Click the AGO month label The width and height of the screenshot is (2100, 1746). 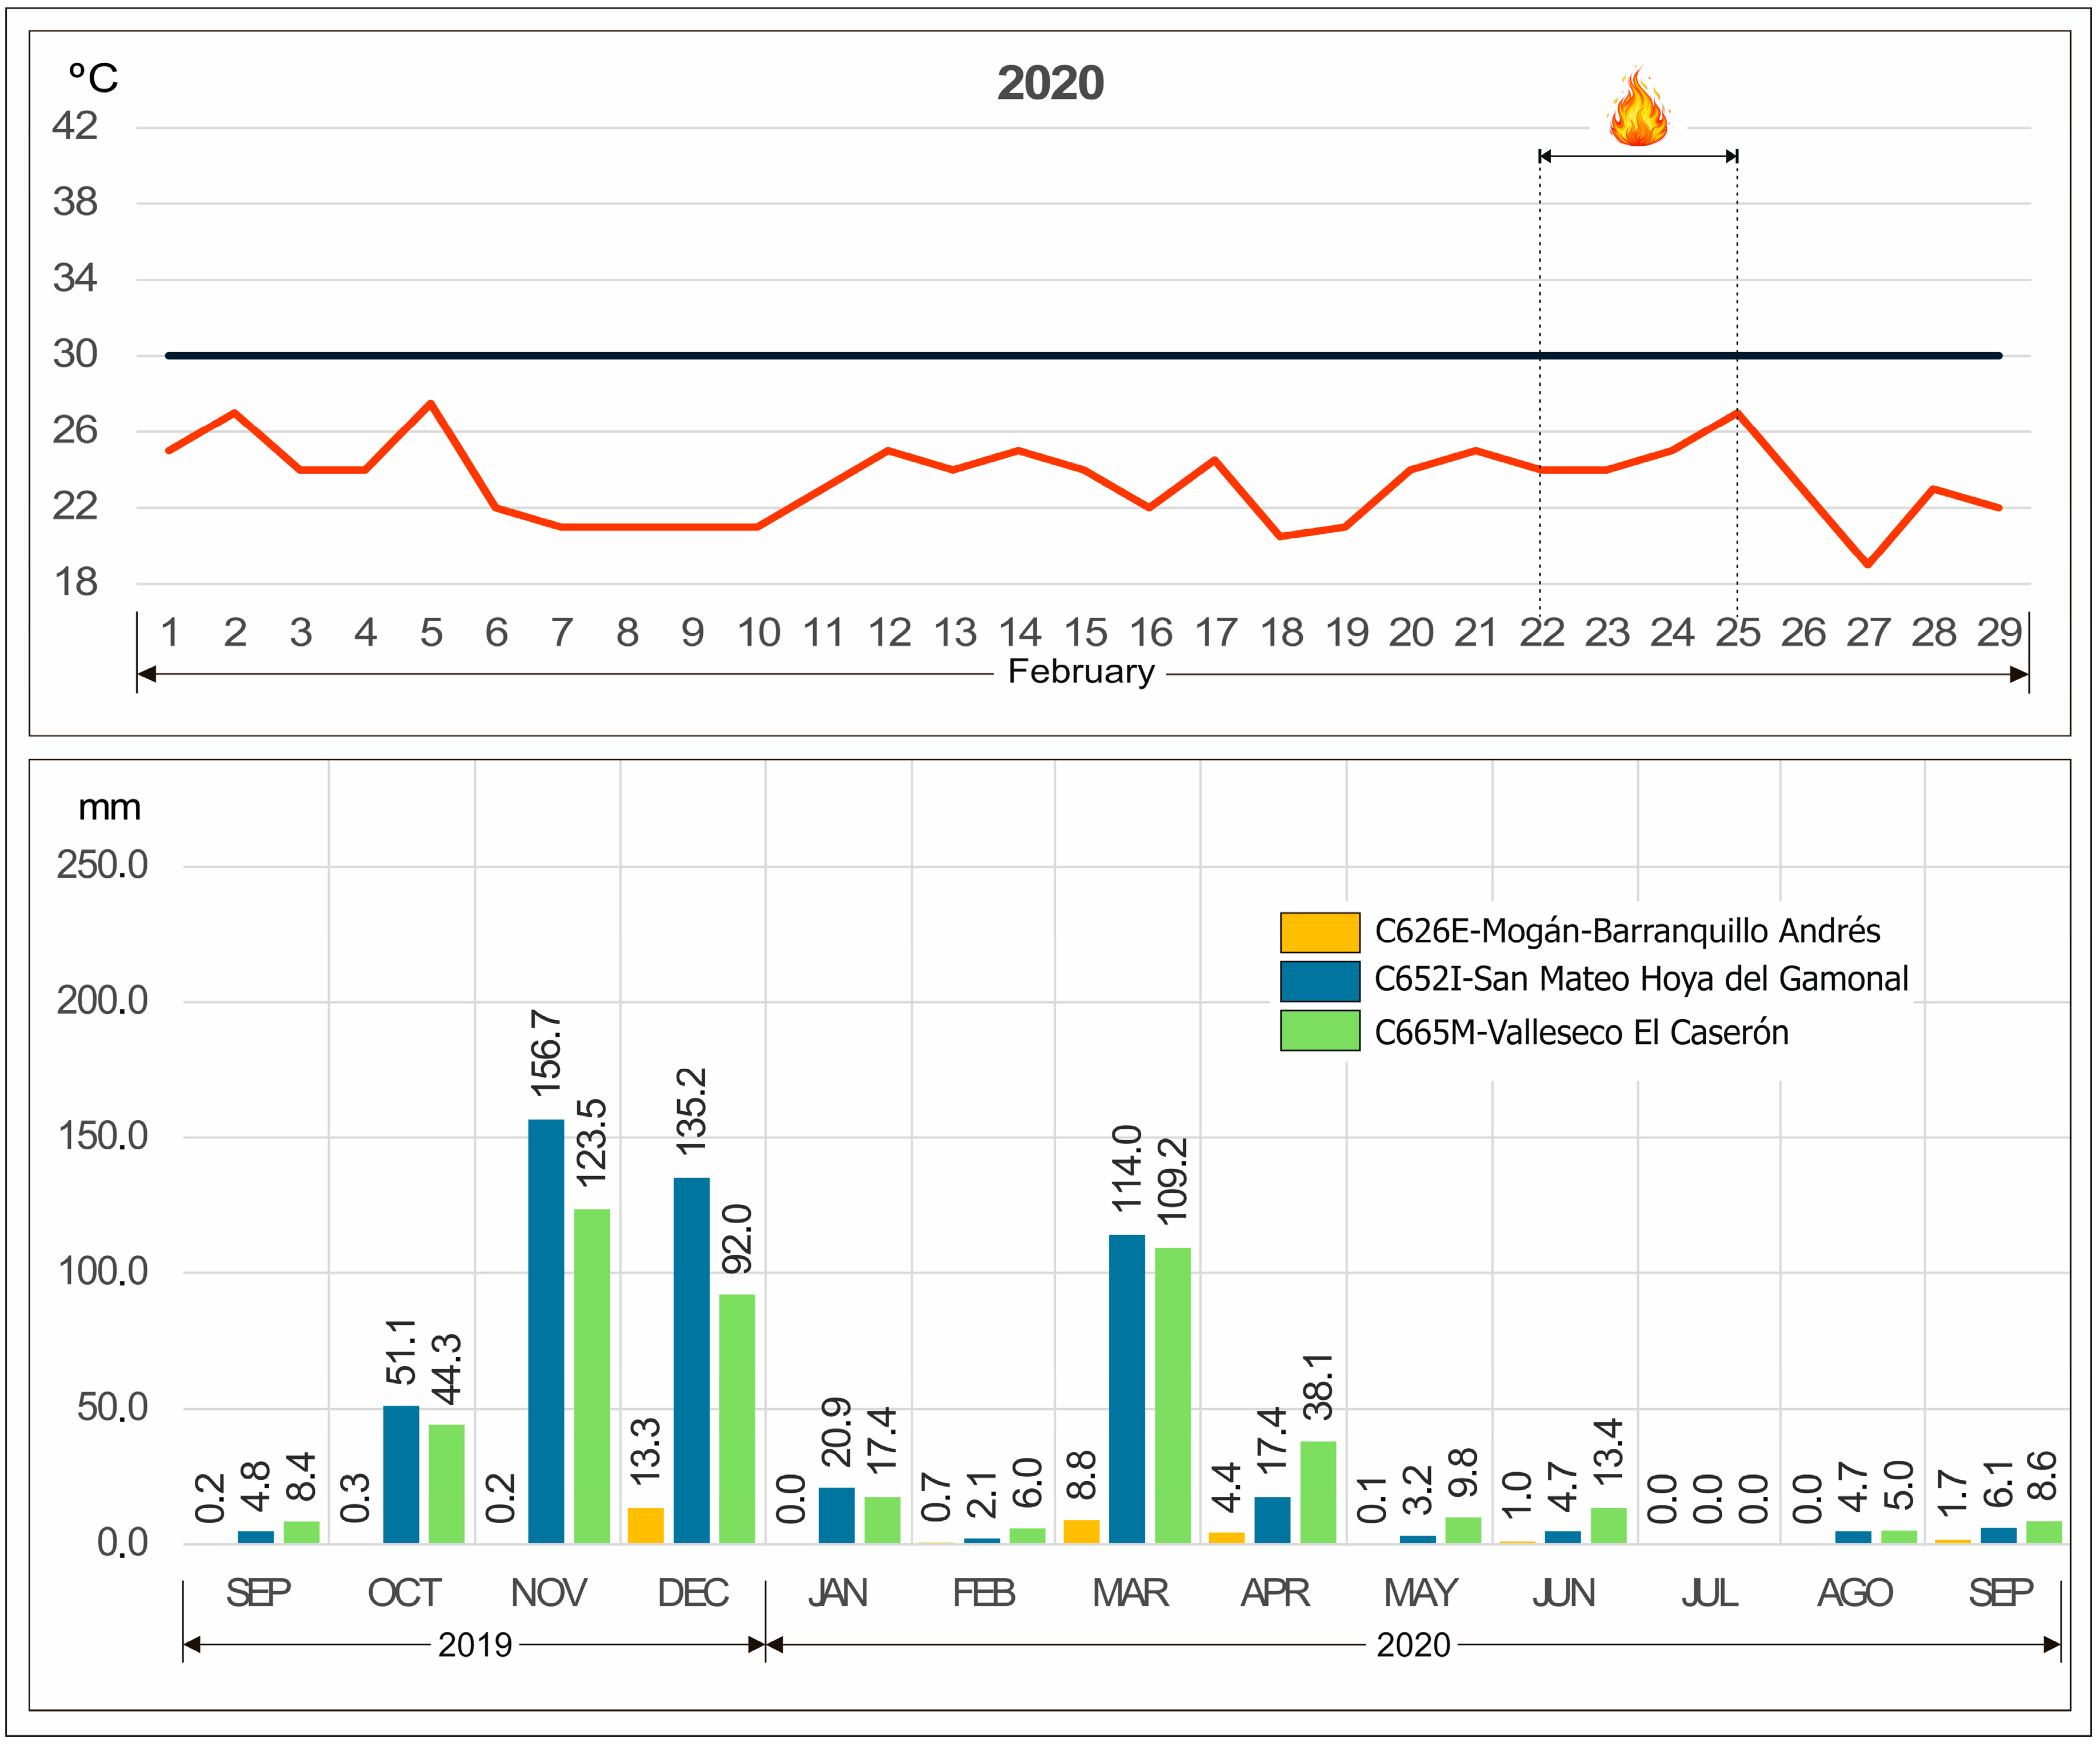(1855, 1593)
